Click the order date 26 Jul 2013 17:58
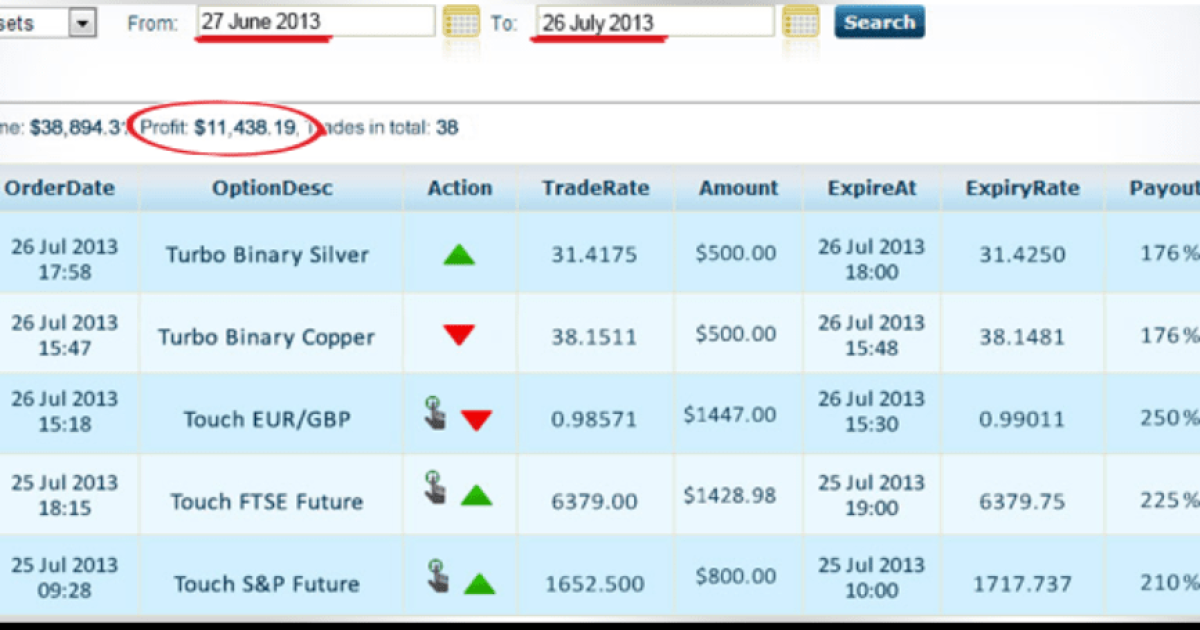The width and height of the screenshot is (1200, 630). [64, 259]
